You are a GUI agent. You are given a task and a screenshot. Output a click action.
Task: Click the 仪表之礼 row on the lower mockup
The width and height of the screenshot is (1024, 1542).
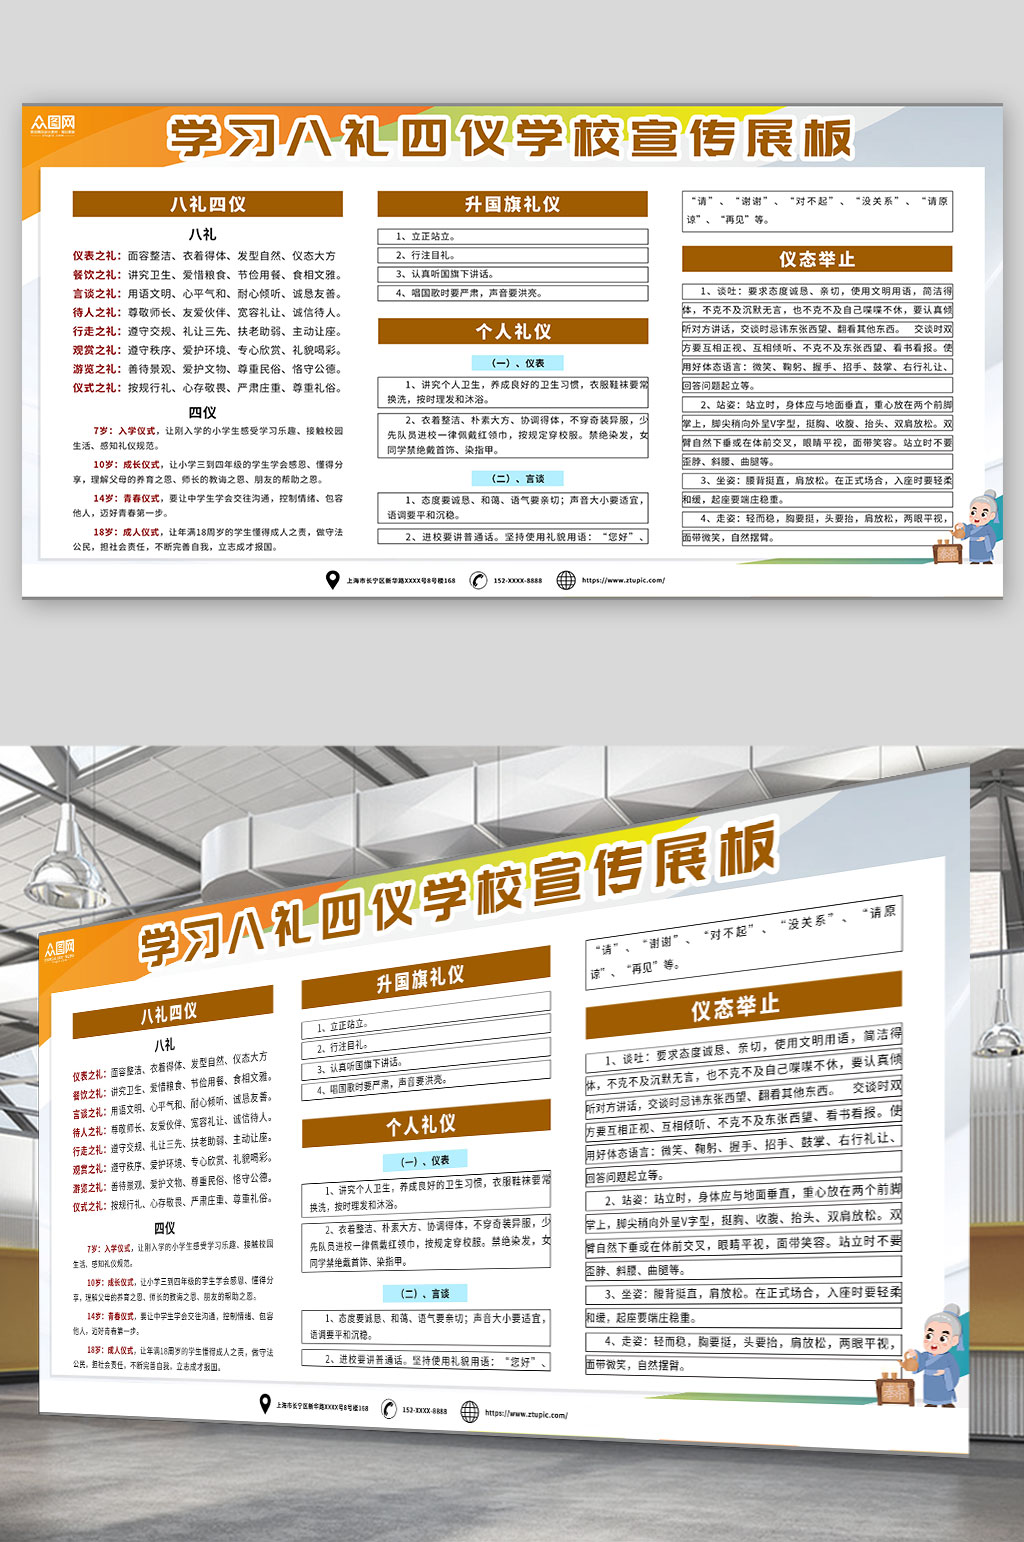(x=170, y=1066)
